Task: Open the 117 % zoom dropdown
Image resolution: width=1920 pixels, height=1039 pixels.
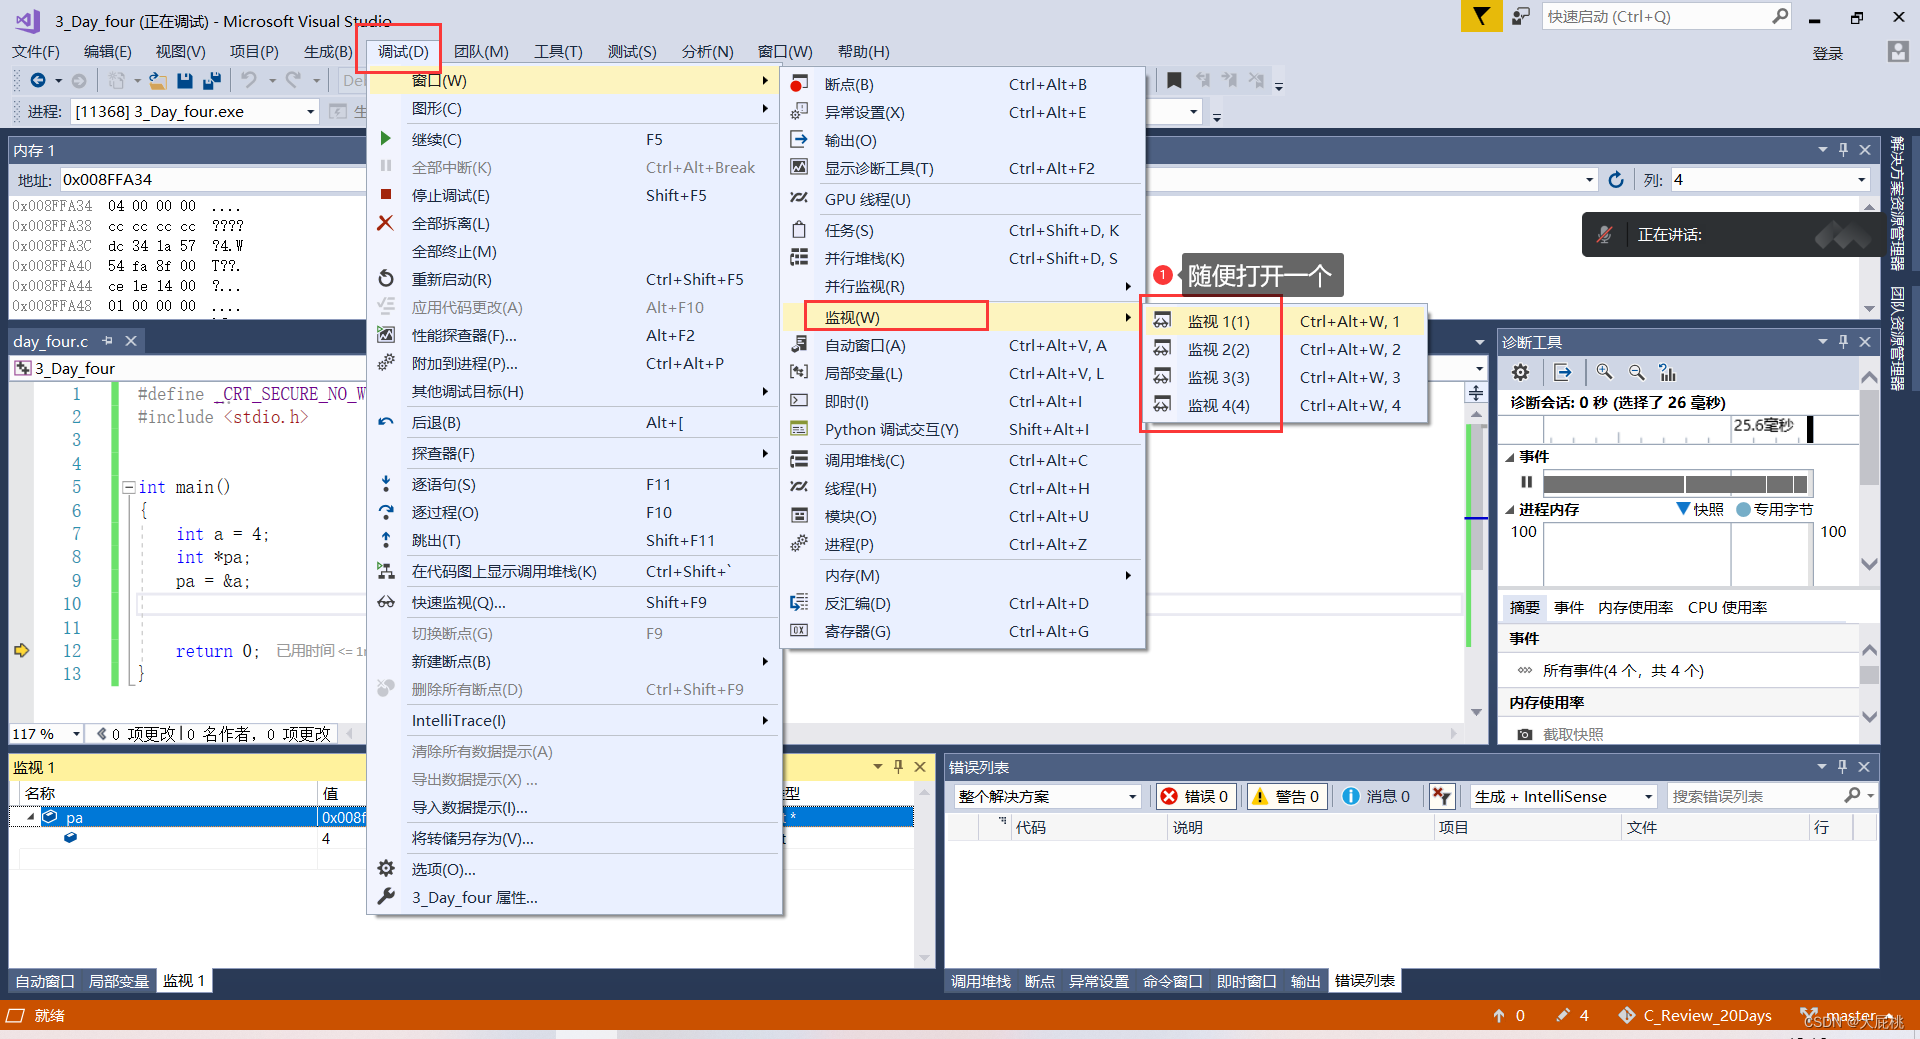Action: [x=76, y=734]
